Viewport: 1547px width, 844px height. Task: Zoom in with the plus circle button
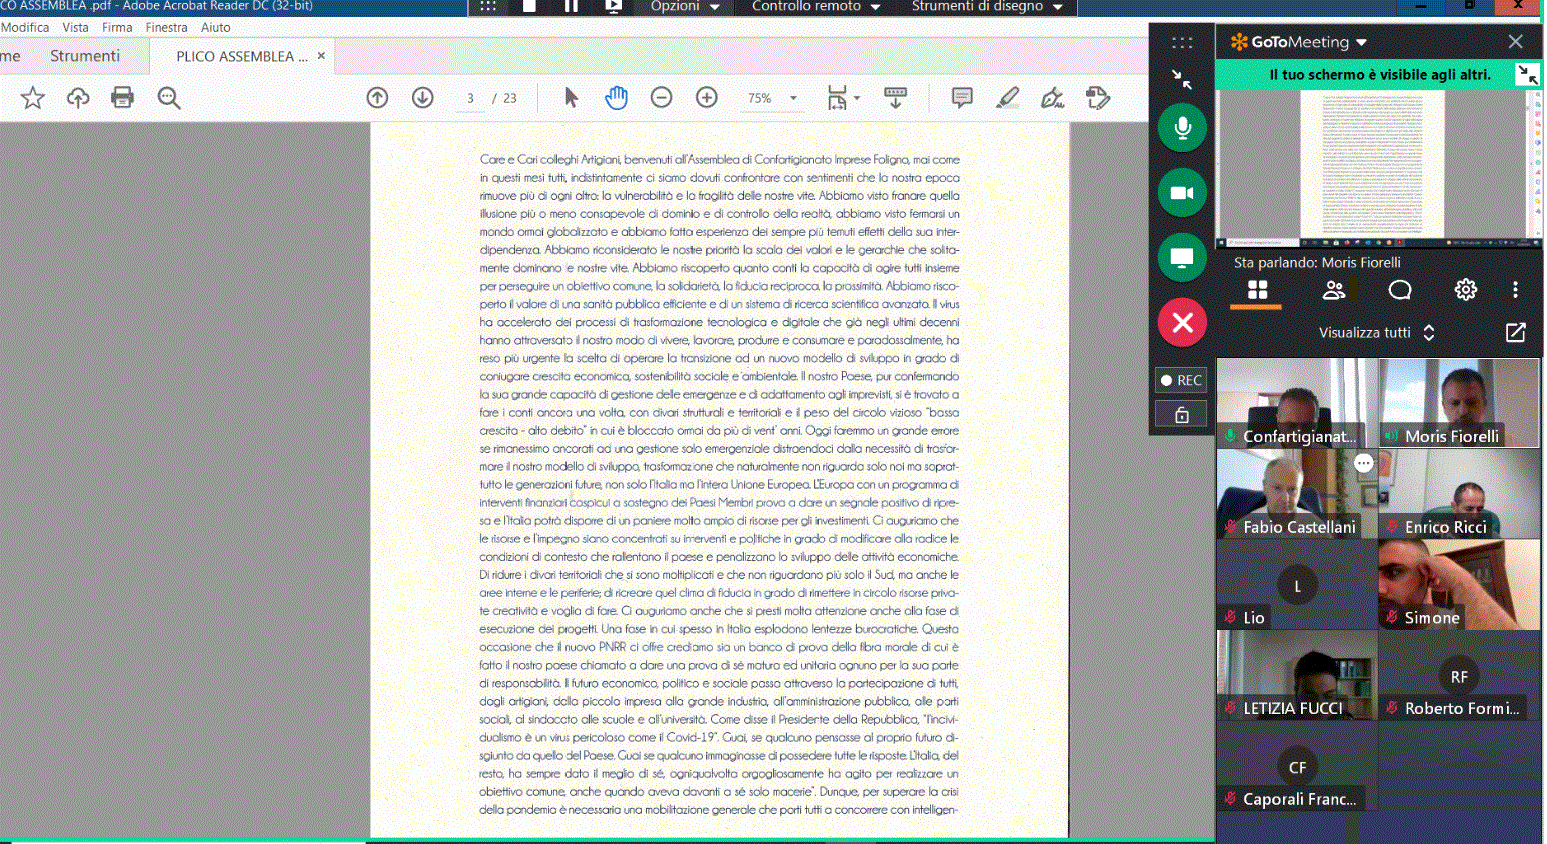tap(707, 97)
